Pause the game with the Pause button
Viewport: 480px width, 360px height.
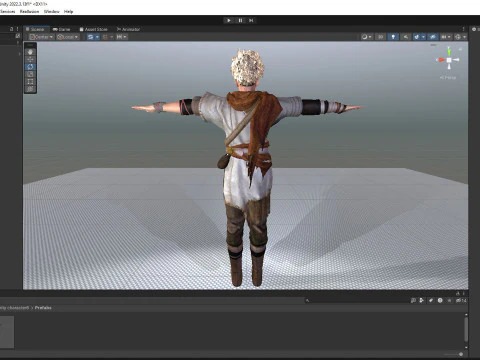pyautogui.click(x=240, y=20)
